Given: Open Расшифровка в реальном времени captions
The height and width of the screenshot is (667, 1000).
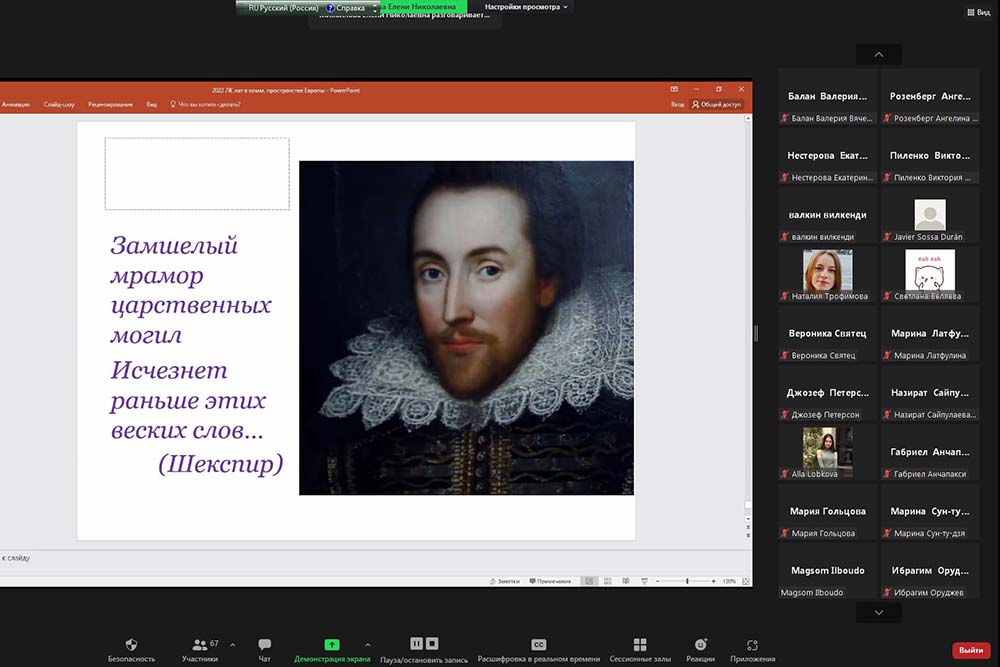Looking at the screenshot, I should coord(538,645).
